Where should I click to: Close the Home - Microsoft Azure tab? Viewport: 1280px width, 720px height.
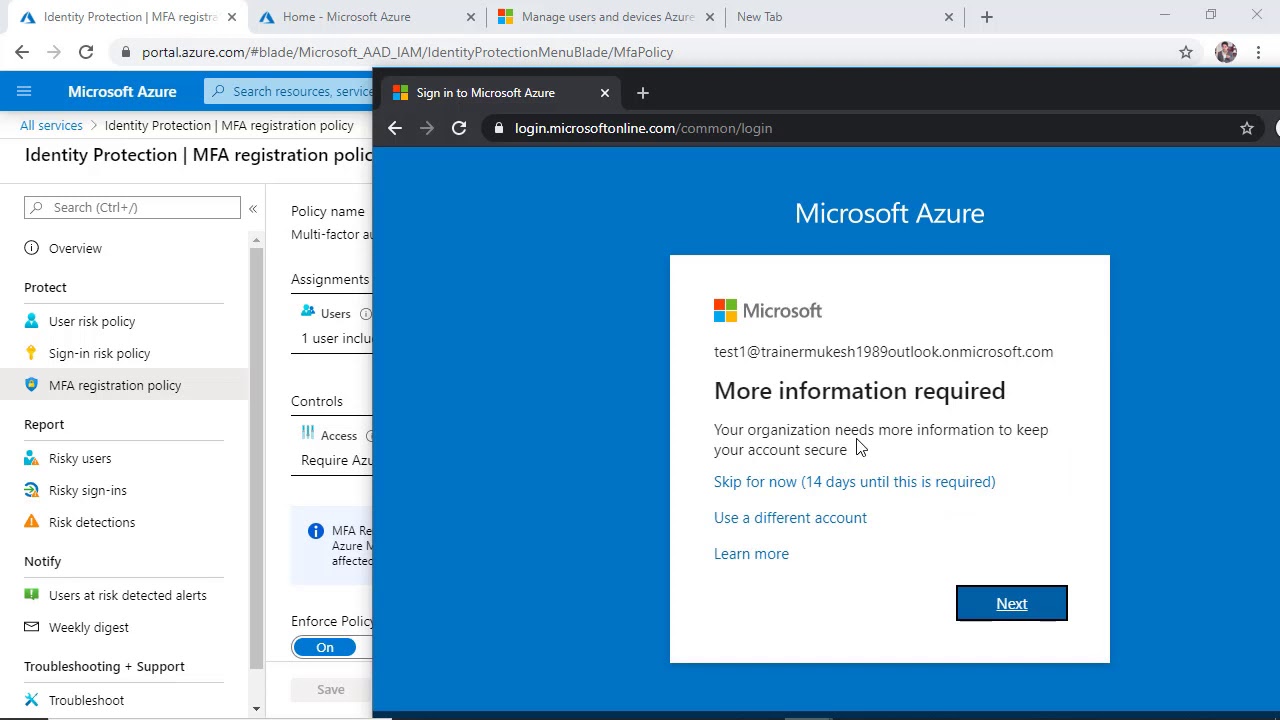[471, 17]
